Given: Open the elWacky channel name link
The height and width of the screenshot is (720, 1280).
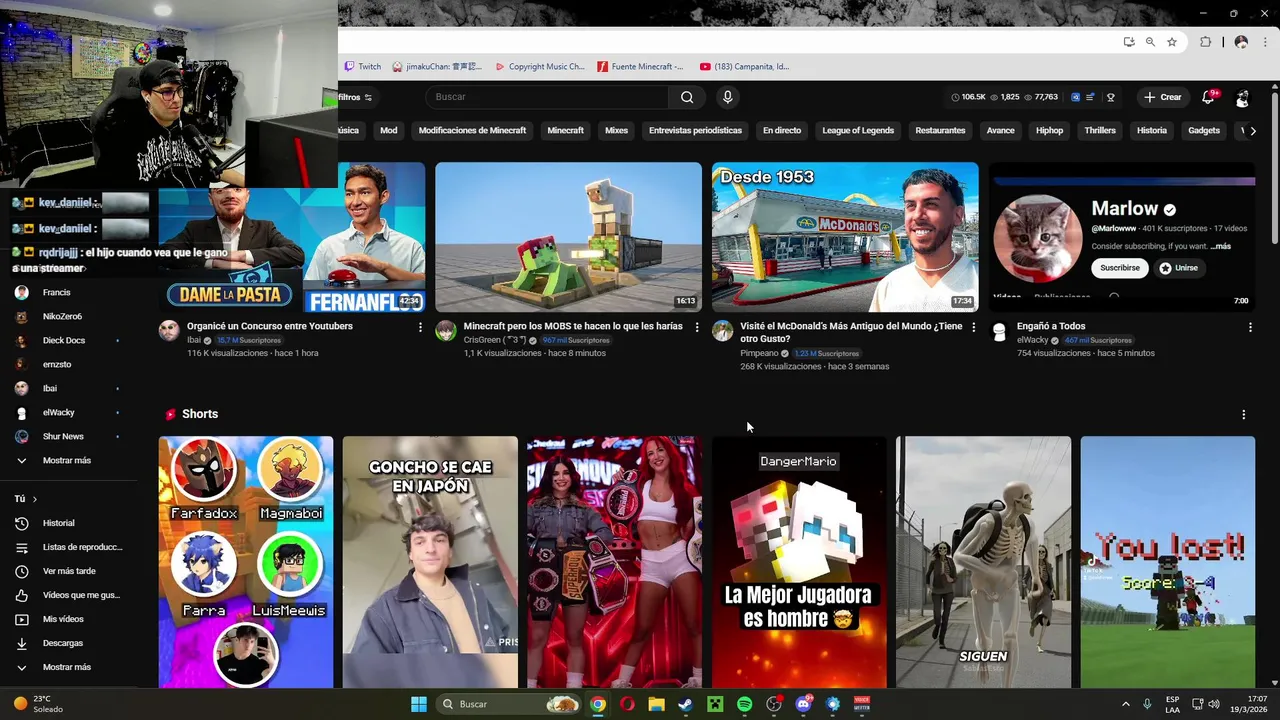Looking at the screenshot, I should coord(1032,340).
